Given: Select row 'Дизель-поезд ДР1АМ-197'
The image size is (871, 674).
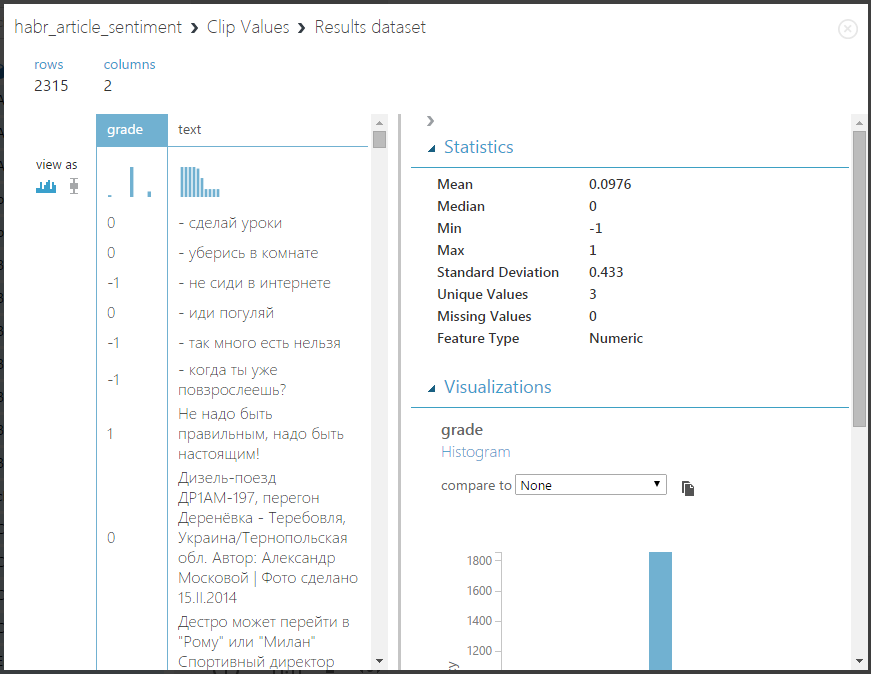Looking at the screenshot, I should pos(268,538).
